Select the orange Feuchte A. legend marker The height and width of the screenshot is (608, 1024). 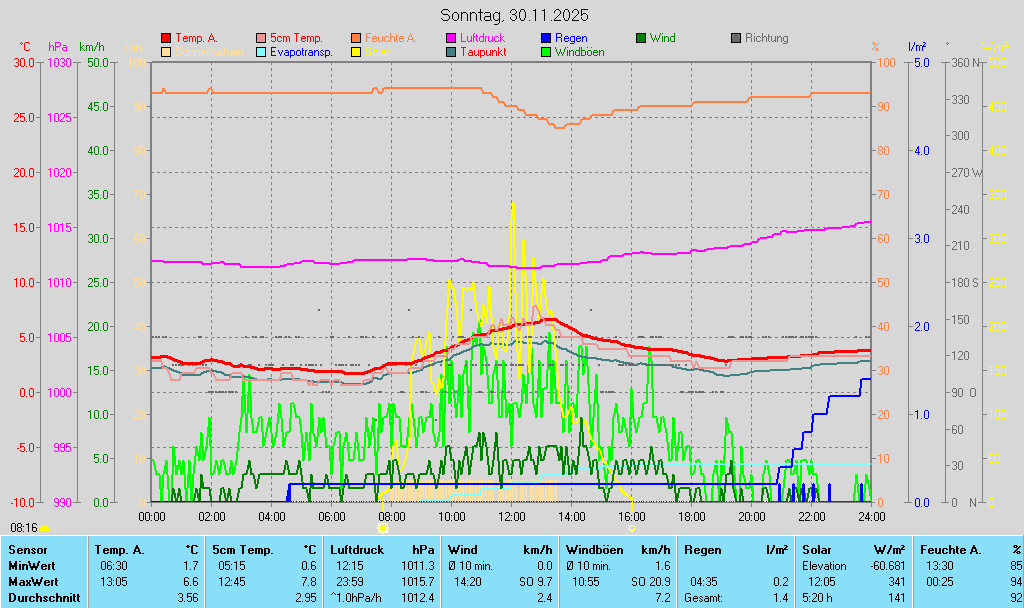click(x=356, y=38)
